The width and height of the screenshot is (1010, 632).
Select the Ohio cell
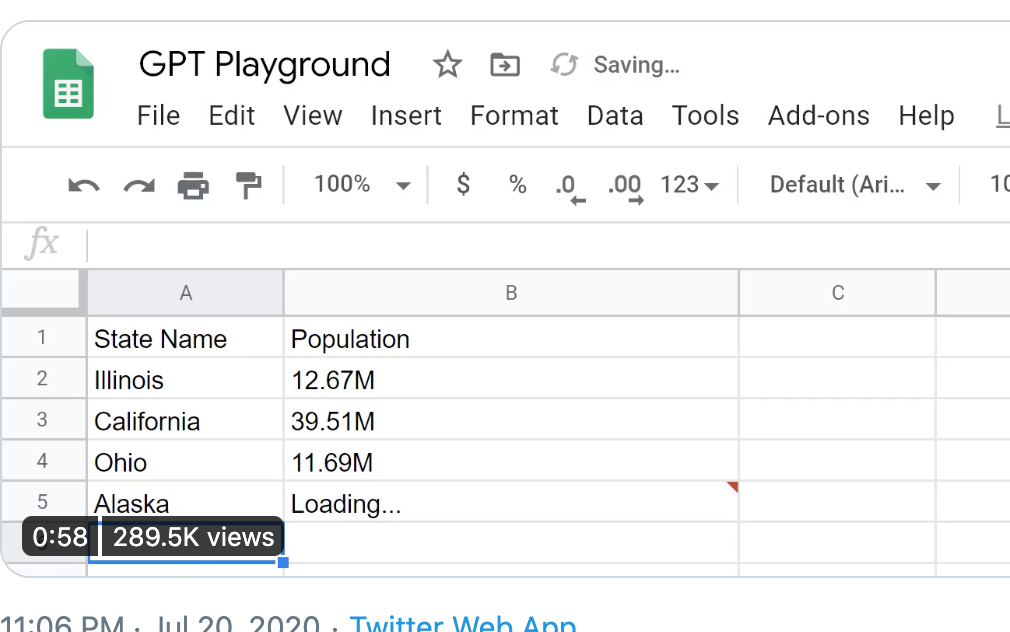pos(186,461)
